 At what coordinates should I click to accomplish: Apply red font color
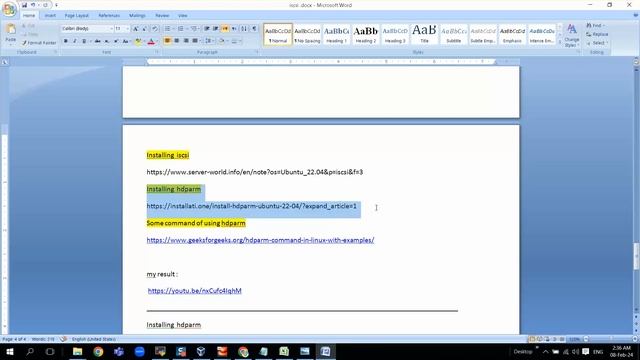coord(151,41)
